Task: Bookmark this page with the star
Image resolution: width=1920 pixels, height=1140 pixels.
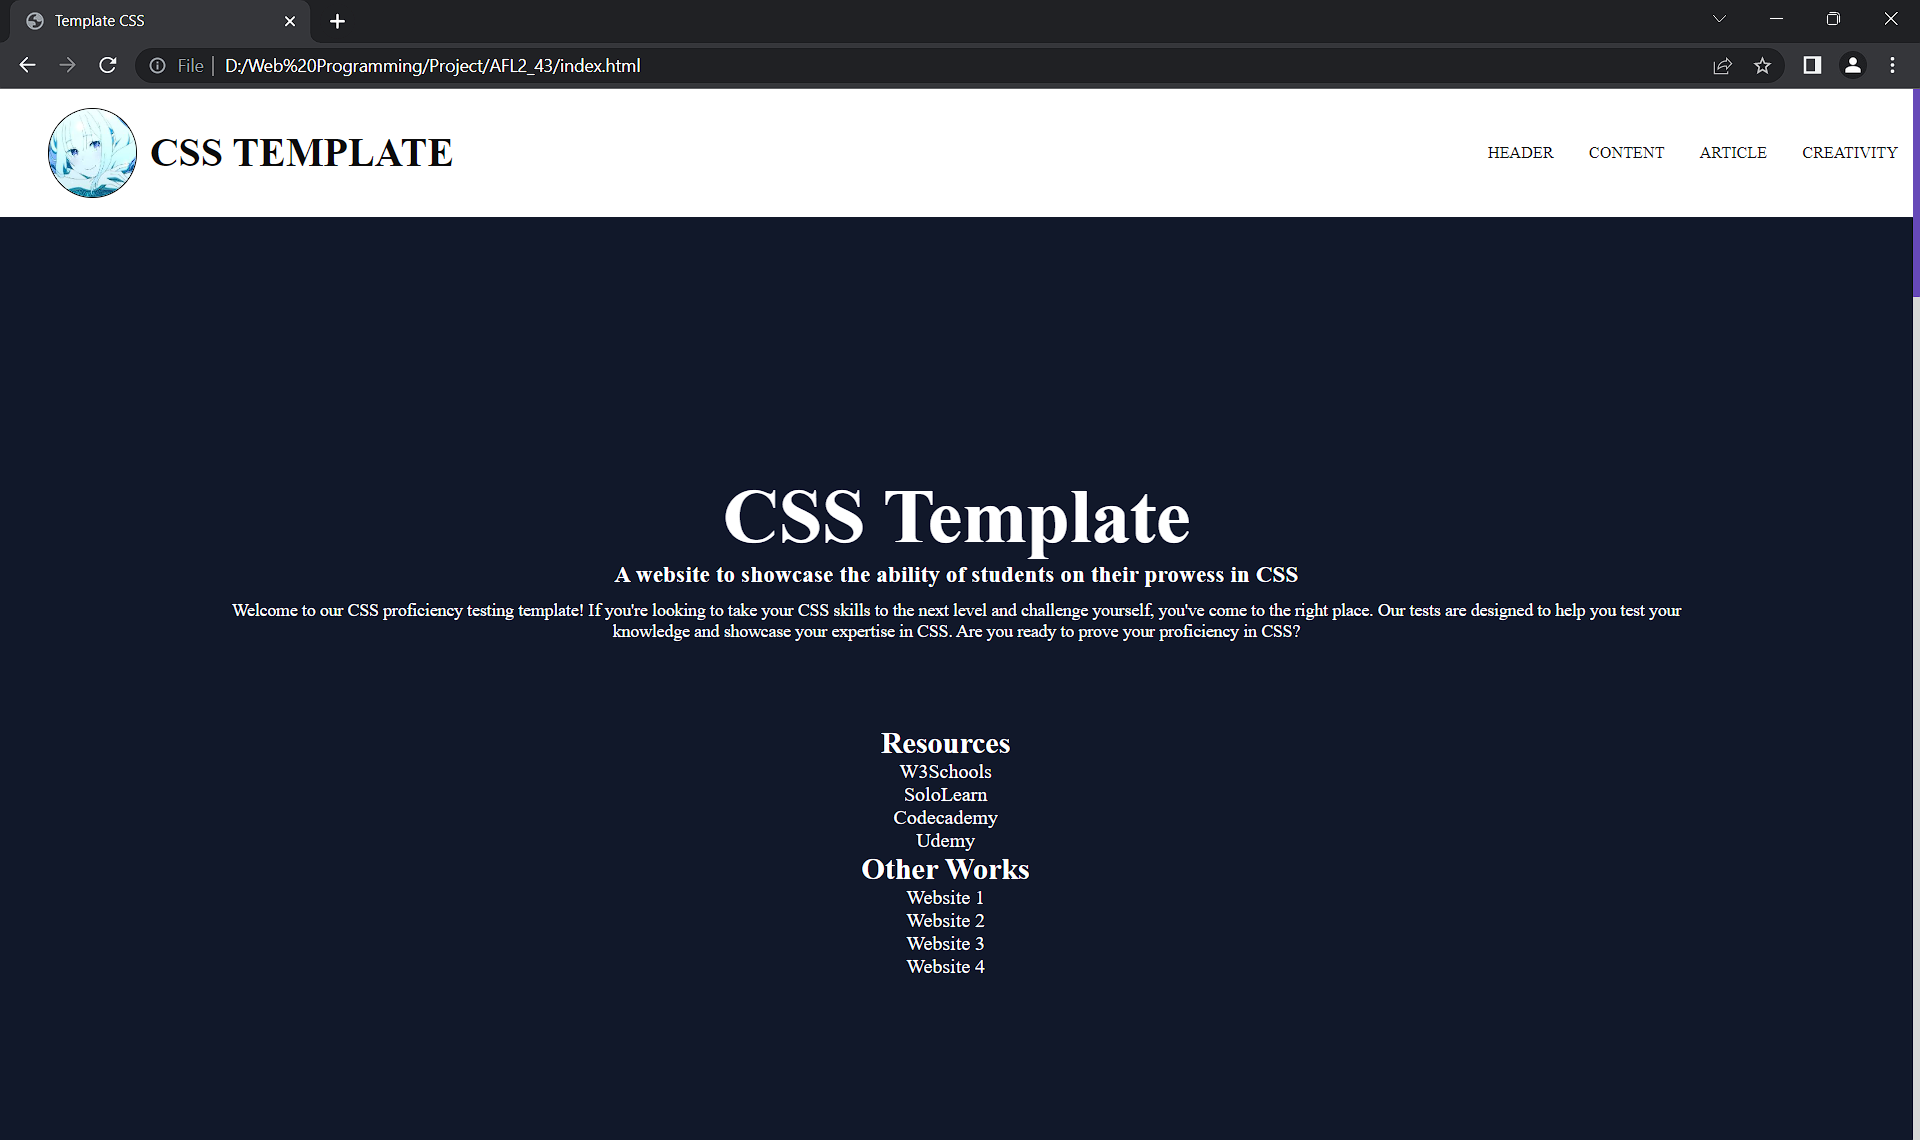Action: coord(1762,66)
